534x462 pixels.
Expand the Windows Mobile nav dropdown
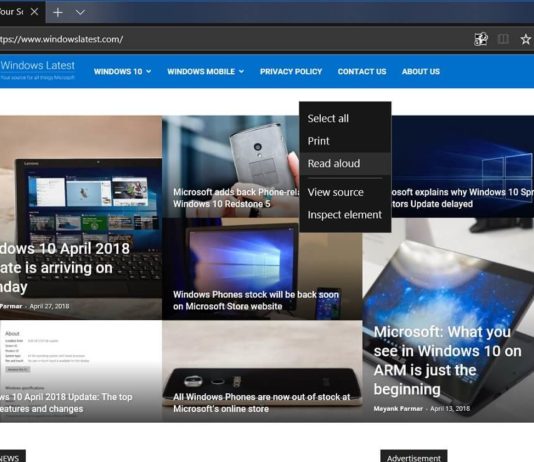point(205,71)
